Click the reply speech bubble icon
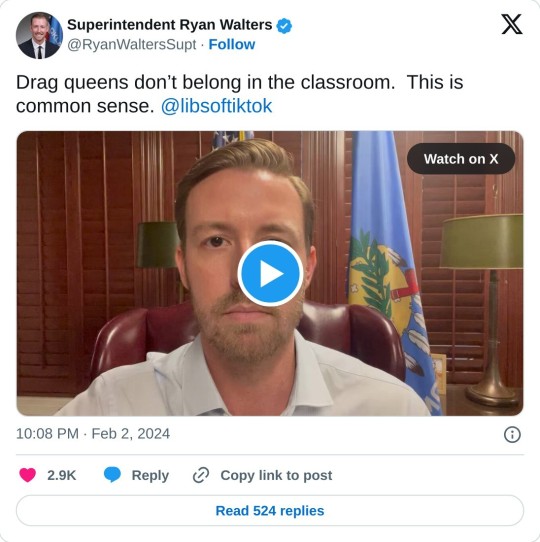Viewport: 540px width, 542px height. [112, 475]
